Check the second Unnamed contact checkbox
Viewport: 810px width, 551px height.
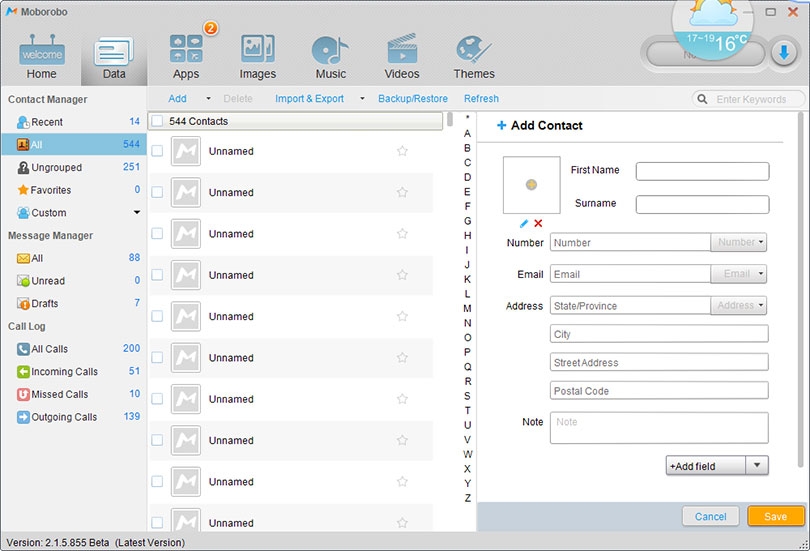point(157,192)
